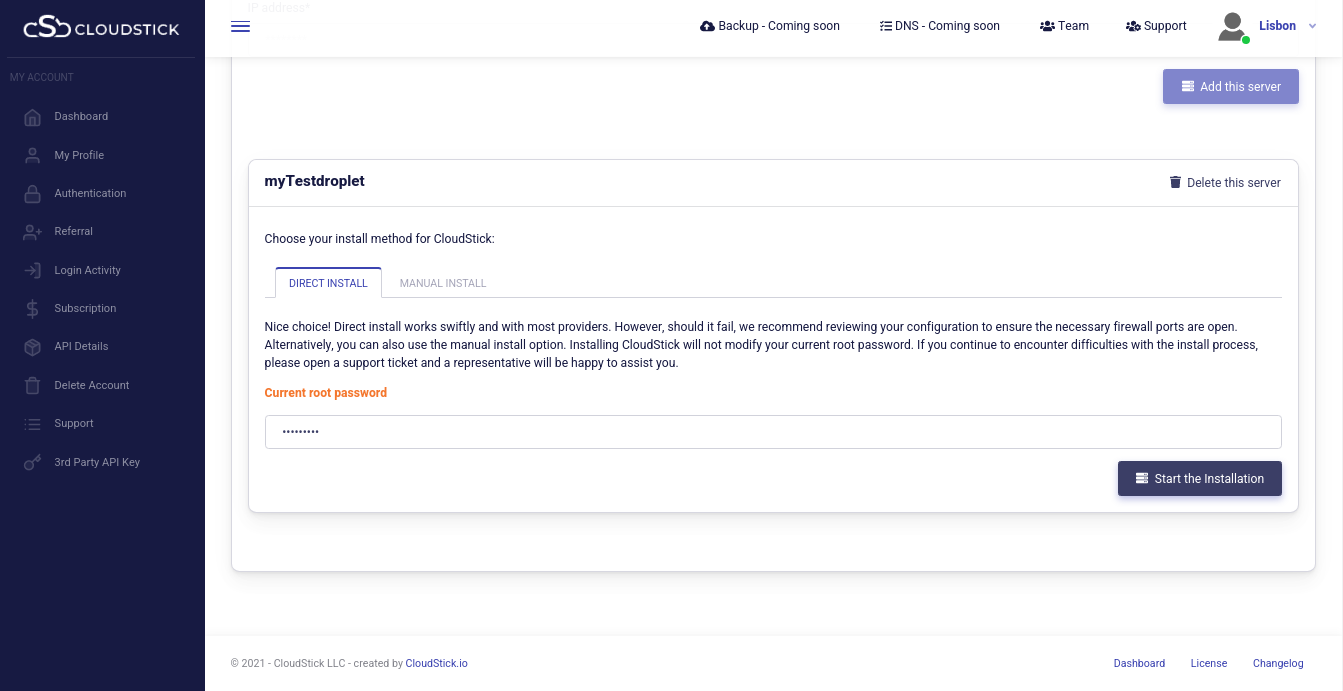Open Subscription dollar icon
Screen dimensions: 1343x691
pyautogui.click(x=33, y=308)
